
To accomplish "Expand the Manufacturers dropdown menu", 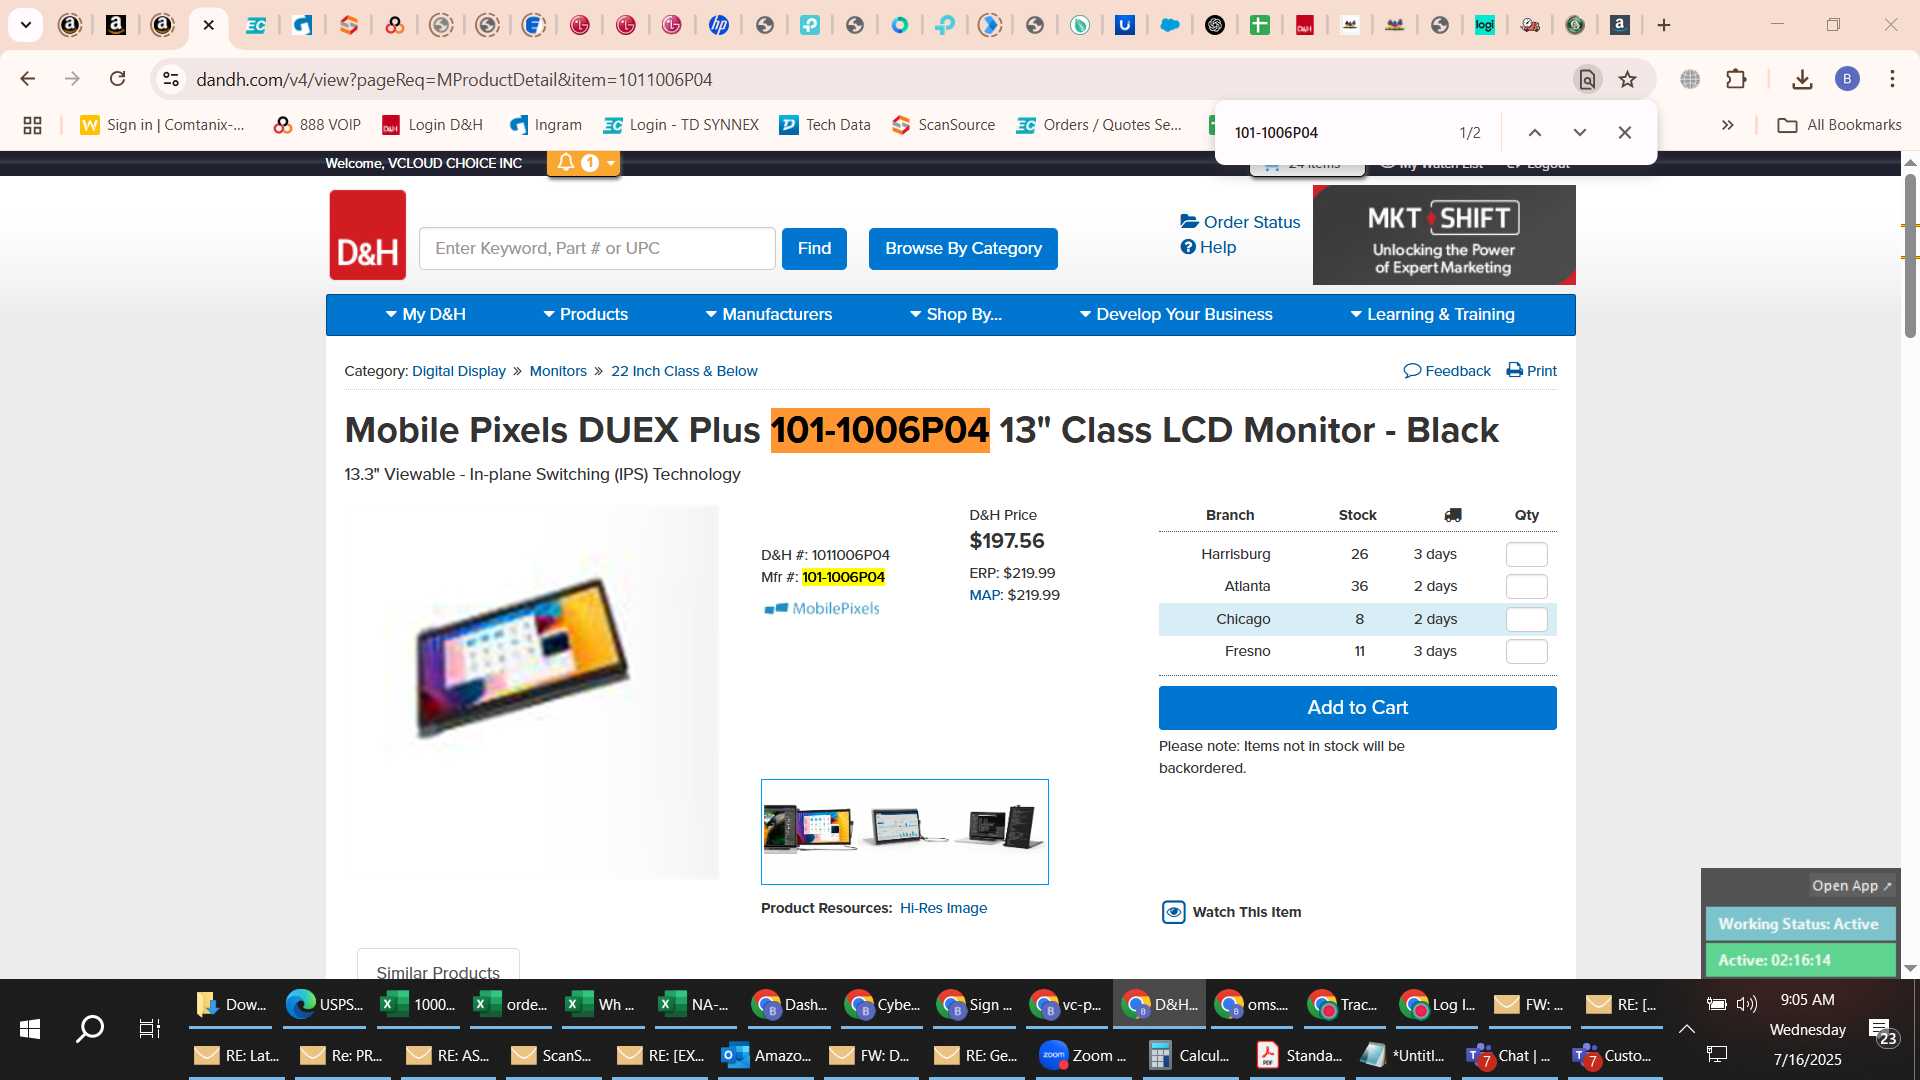I will [x=769, y=314].
